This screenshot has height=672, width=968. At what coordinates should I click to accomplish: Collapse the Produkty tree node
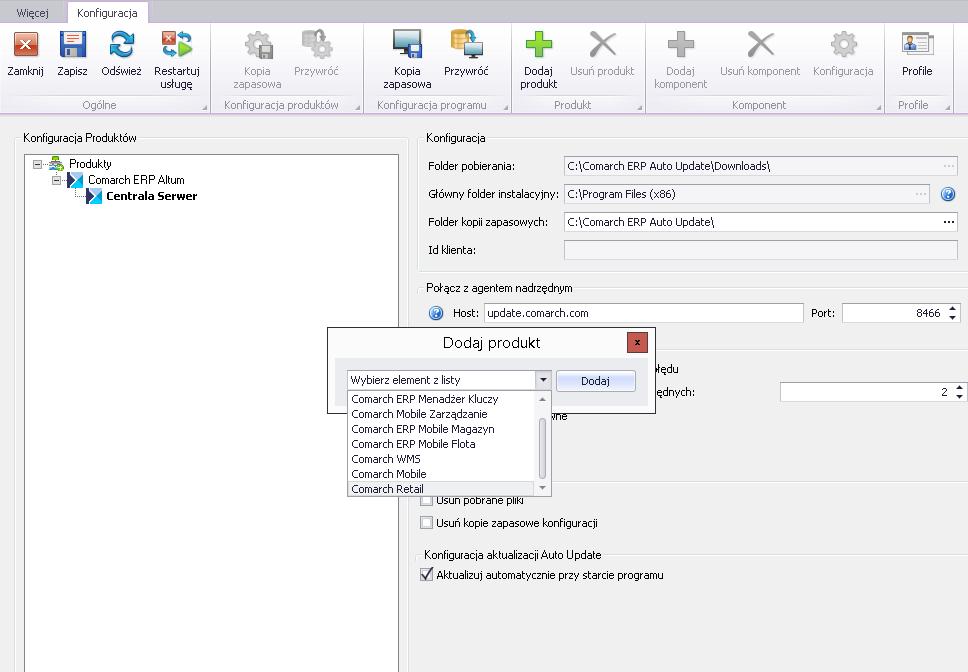pyautogui.click(x=38, y=164)
